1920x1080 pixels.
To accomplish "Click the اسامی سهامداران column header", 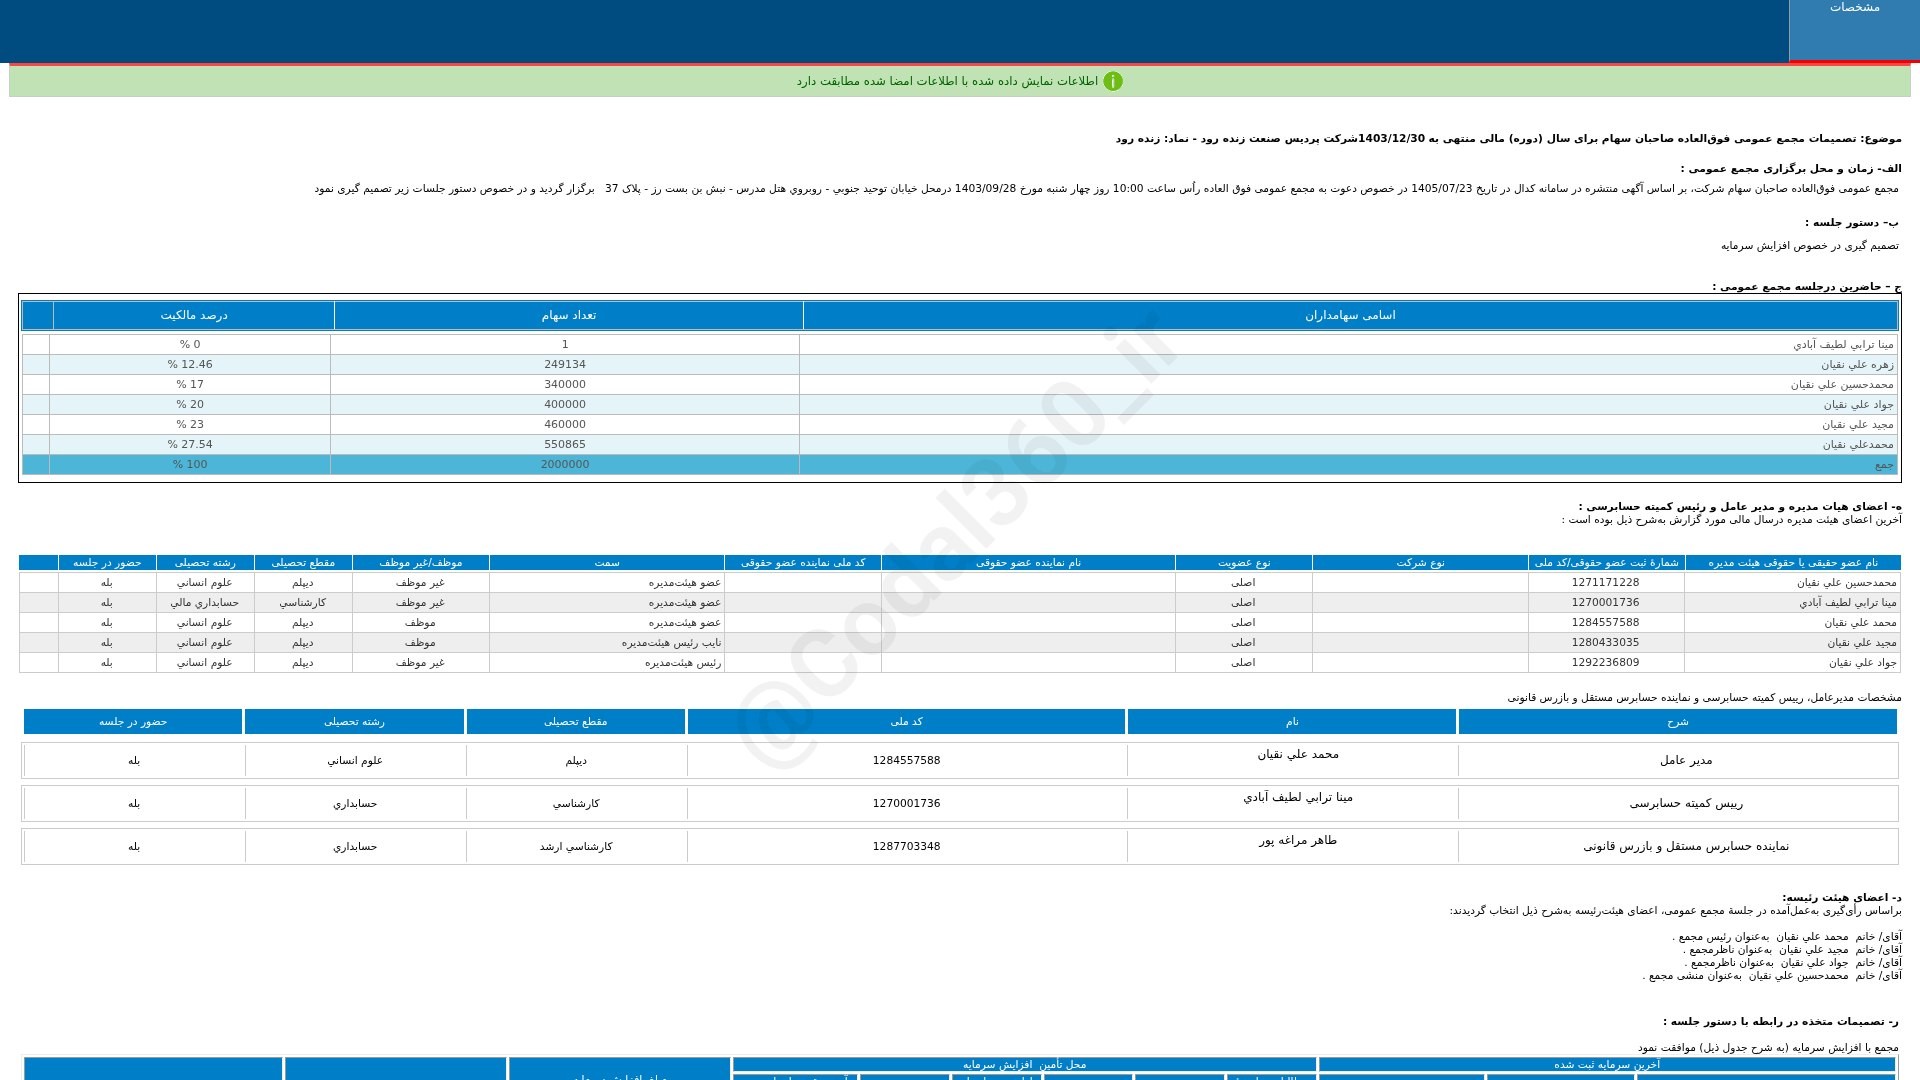I will coord(1350,315).
